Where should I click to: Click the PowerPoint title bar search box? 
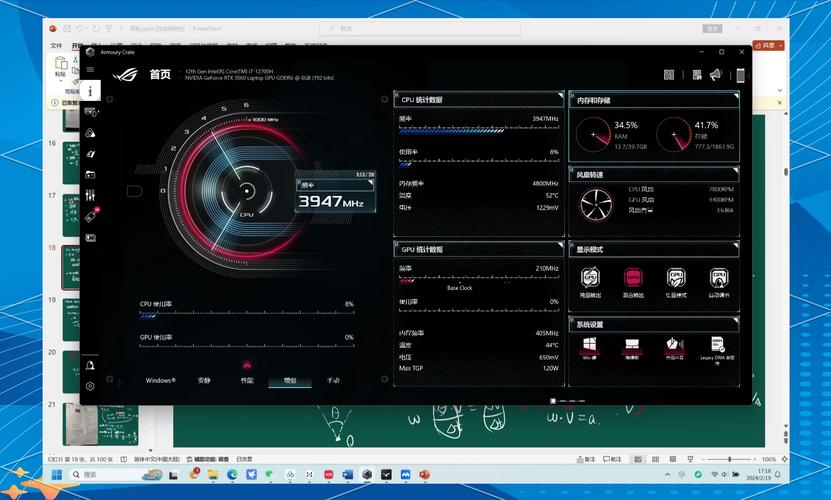coord(420,28)
